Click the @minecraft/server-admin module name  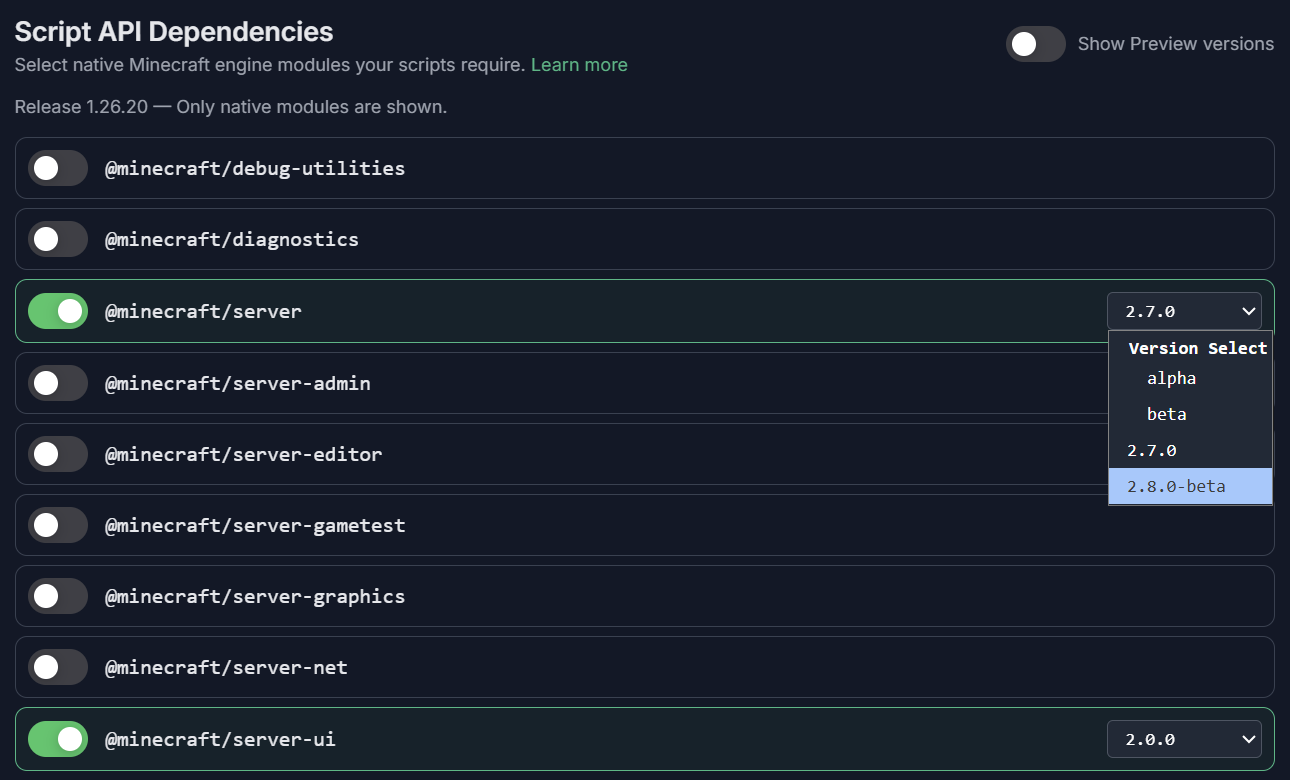[x=238, y=383]
